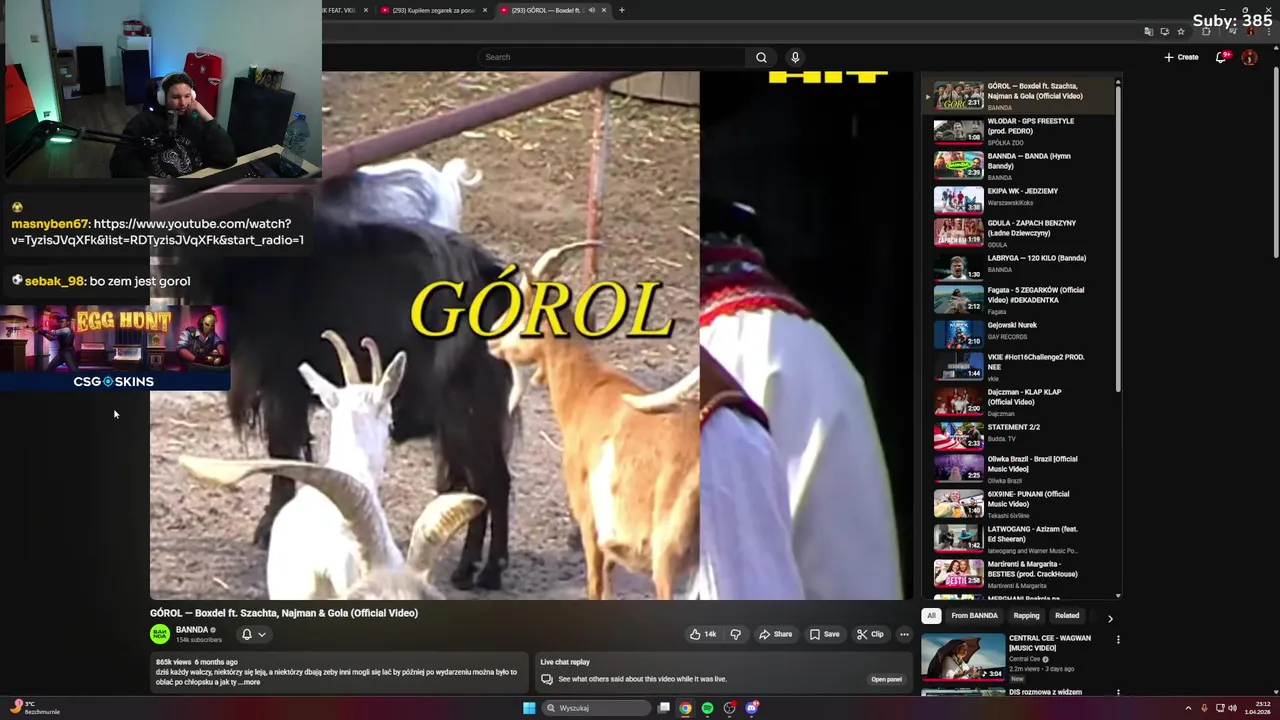This screenshot has height=720, width=1280.
Task: Click into the YouTube search field
Action: pyautogui.click(x=611, y=57)
